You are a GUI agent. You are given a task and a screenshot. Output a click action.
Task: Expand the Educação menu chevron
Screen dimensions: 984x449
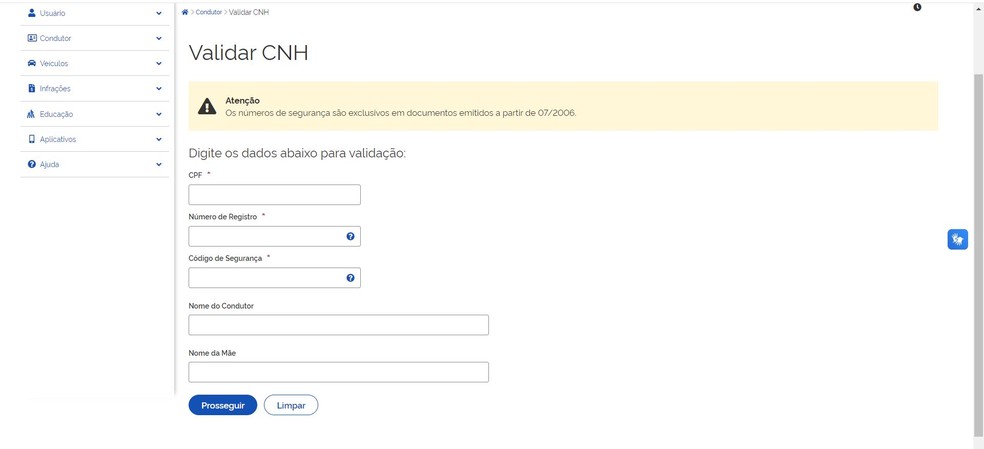(x=159, y=114)
